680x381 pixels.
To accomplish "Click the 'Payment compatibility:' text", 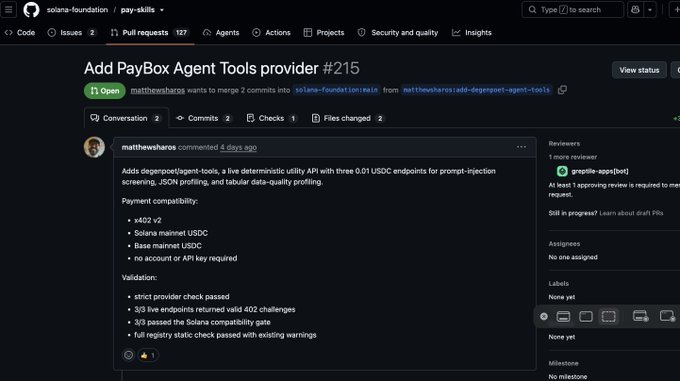I will (160, 201).
